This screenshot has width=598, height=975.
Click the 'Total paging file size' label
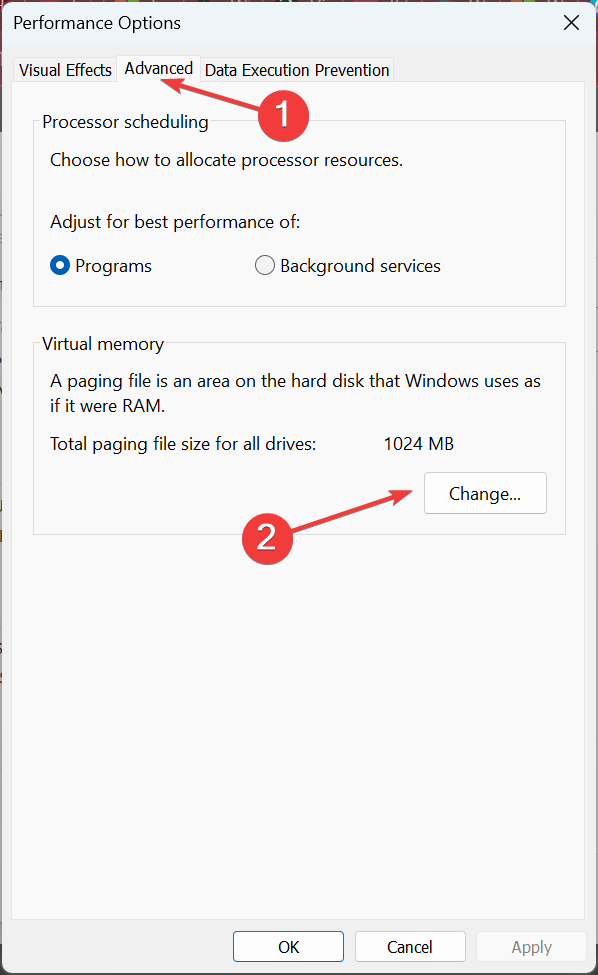[x=183, y=444]
